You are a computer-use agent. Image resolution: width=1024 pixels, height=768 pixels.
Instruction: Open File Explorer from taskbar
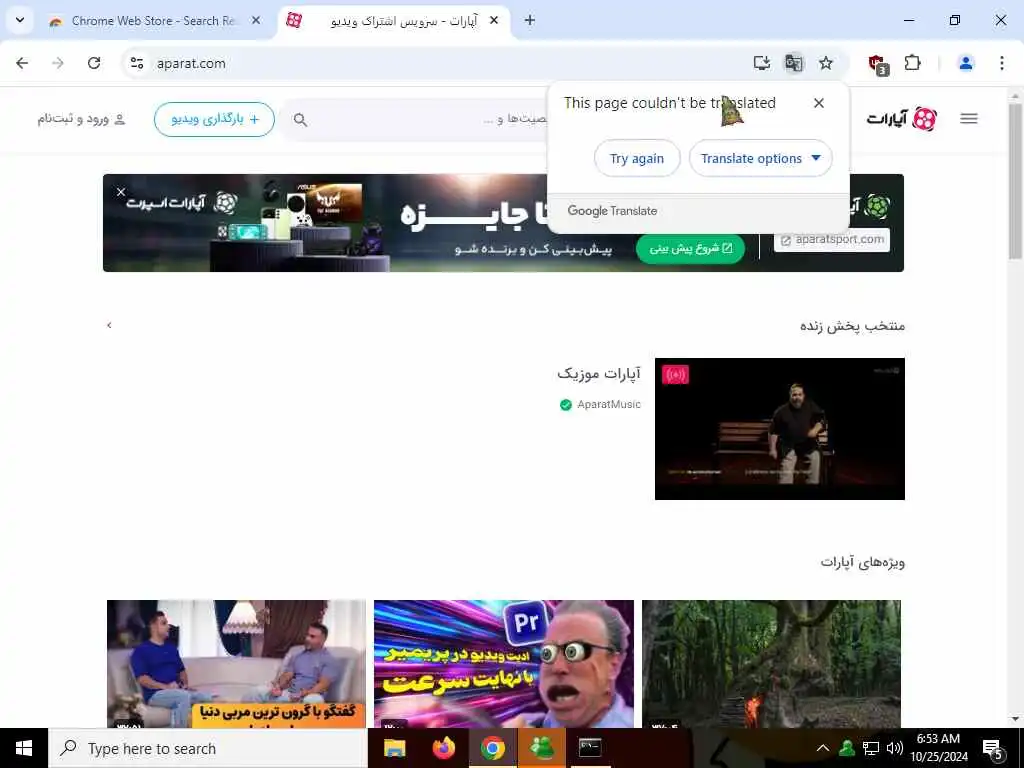(394, 748)
